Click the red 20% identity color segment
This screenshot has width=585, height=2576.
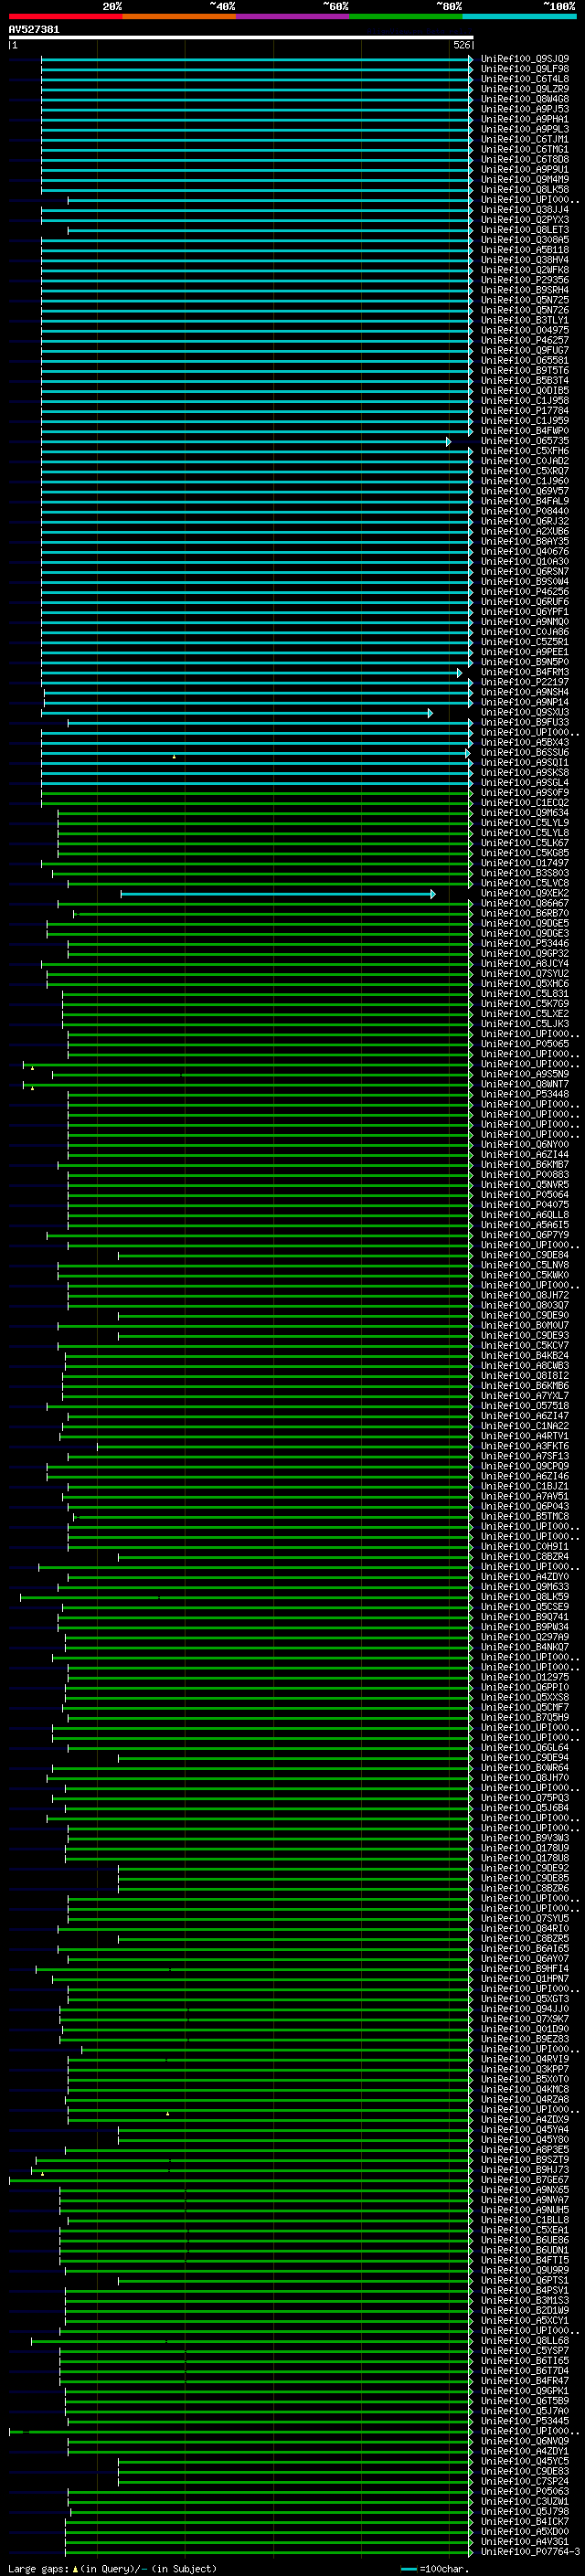tap(65, 16)
